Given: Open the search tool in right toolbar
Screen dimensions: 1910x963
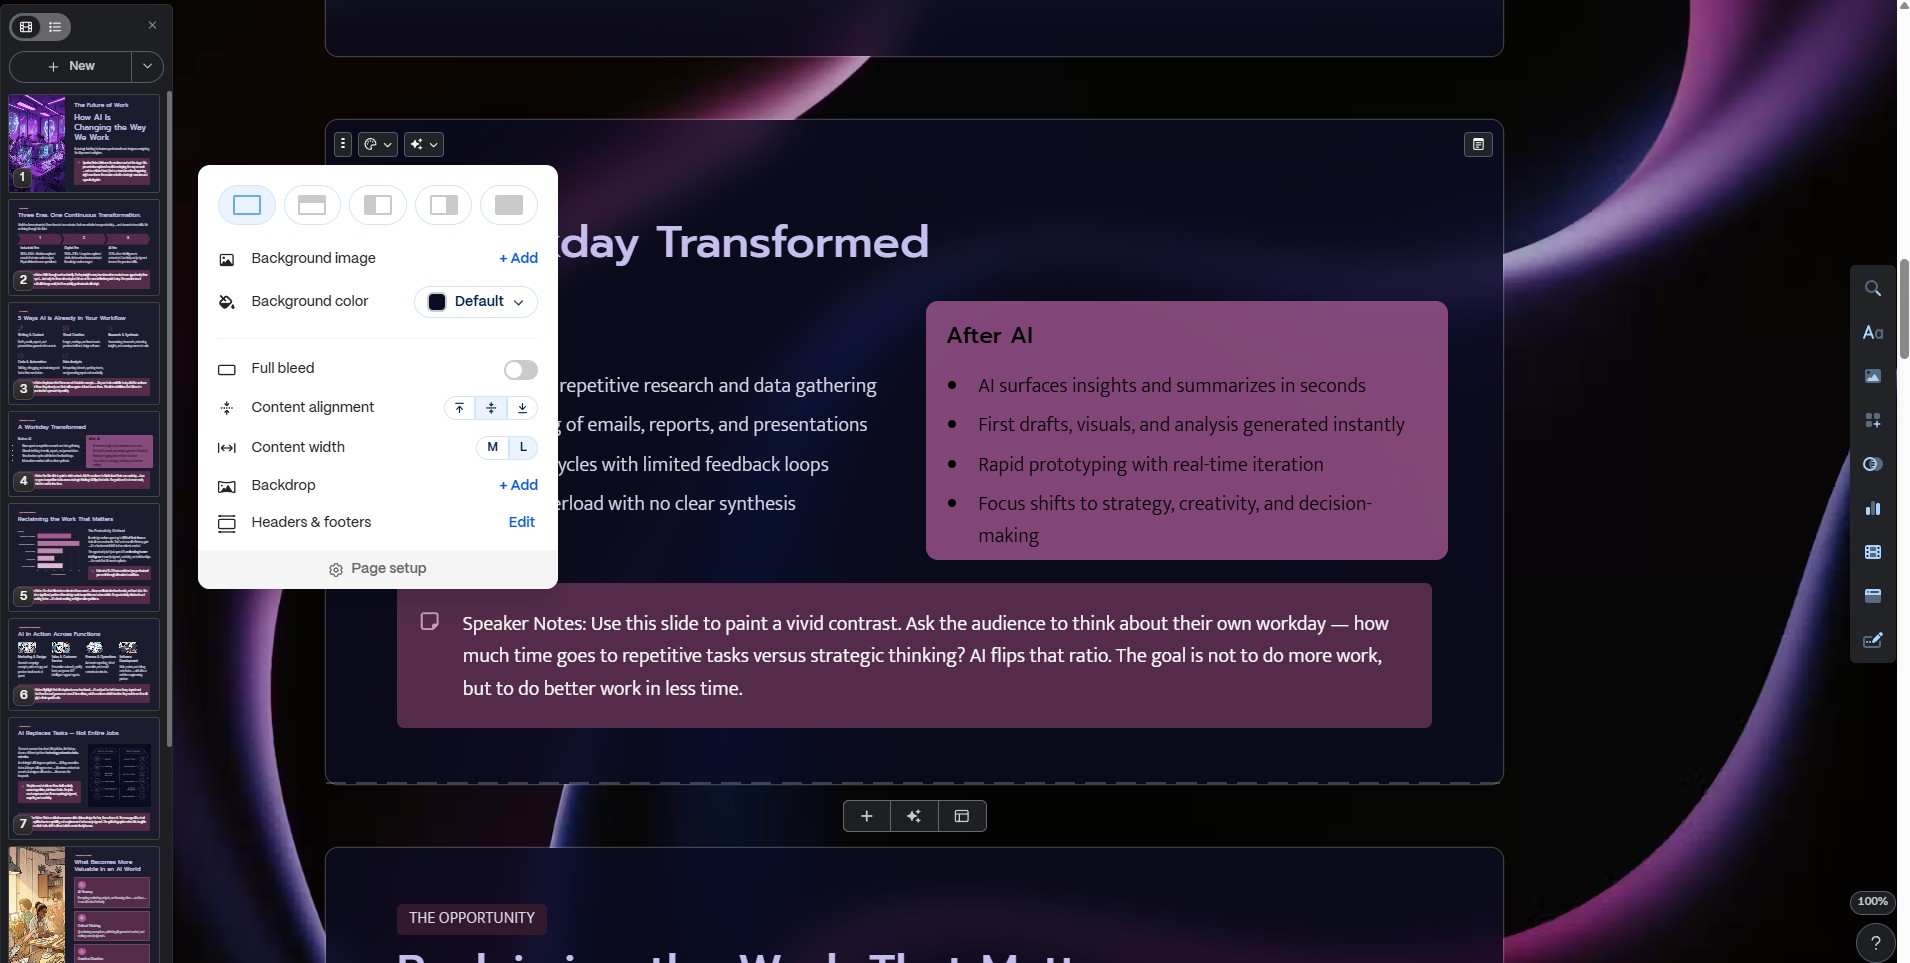Looking at the screenshot, I should pyautogui.click(x=1873, y=288).
